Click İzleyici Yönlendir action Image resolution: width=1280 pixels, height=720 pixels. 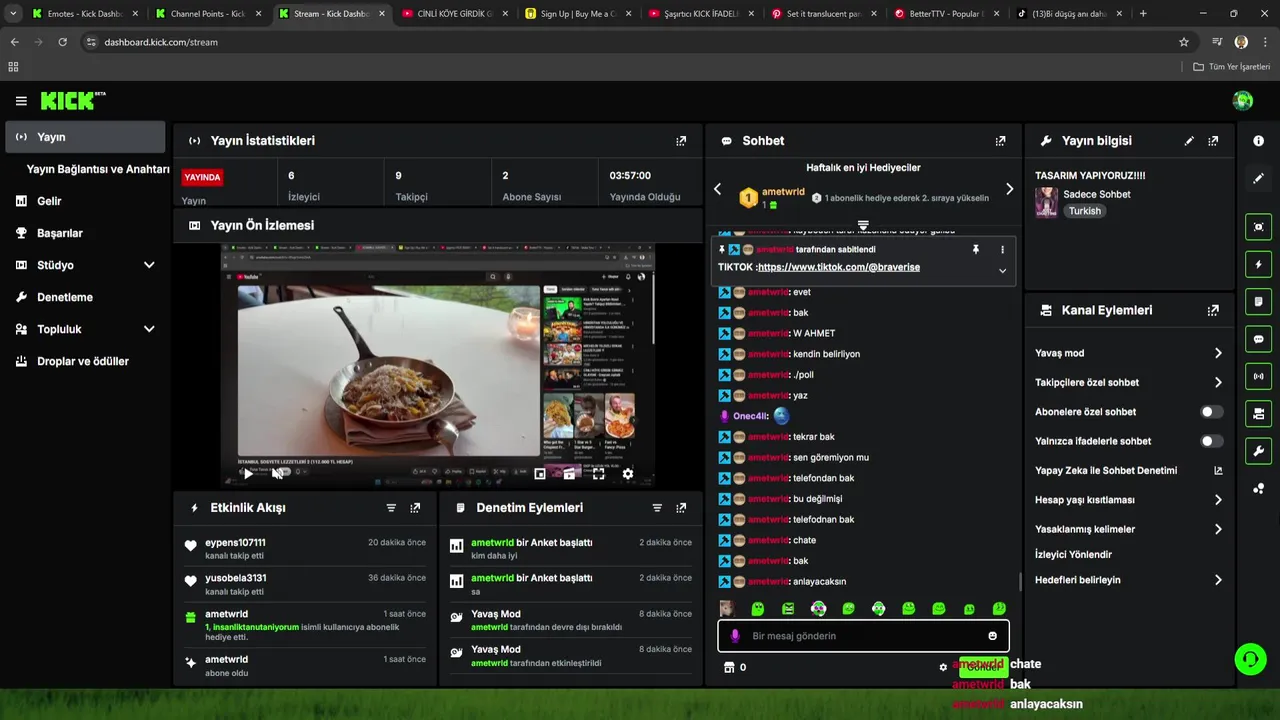coord(1073,554)
